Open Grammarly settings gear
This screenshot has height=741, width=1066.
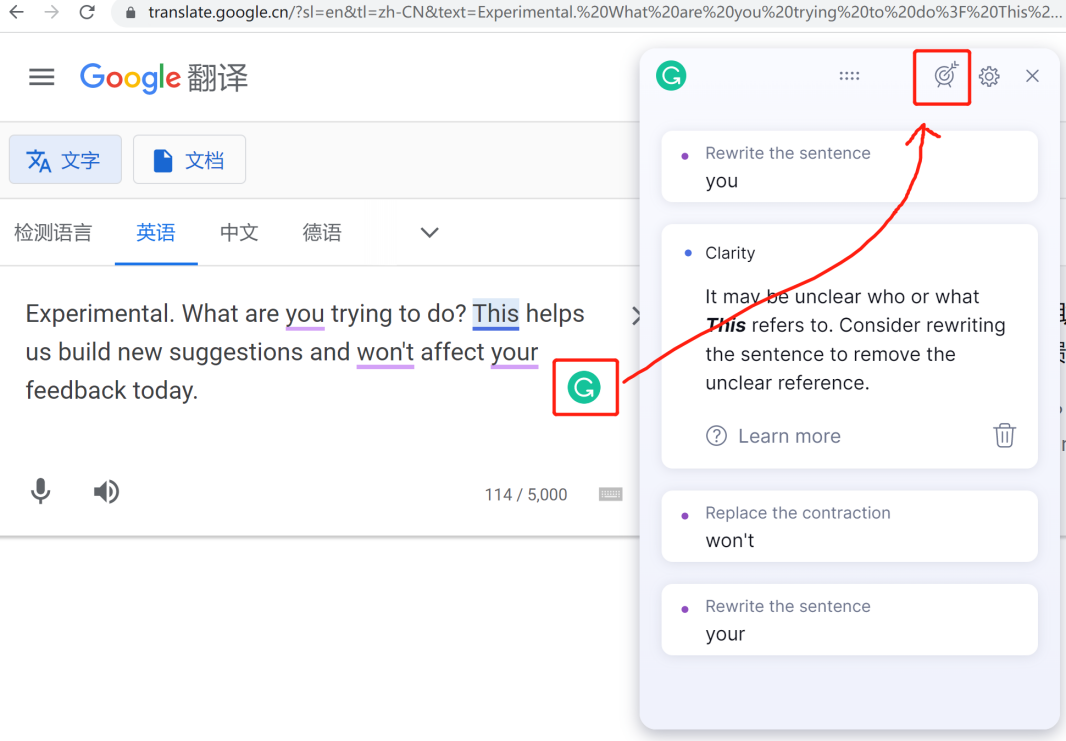(989, 76)
